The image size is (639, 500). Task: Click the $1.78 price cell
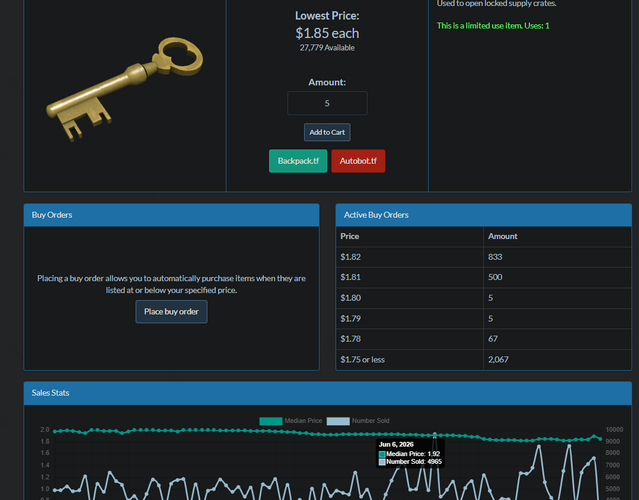tap(410, 339)
